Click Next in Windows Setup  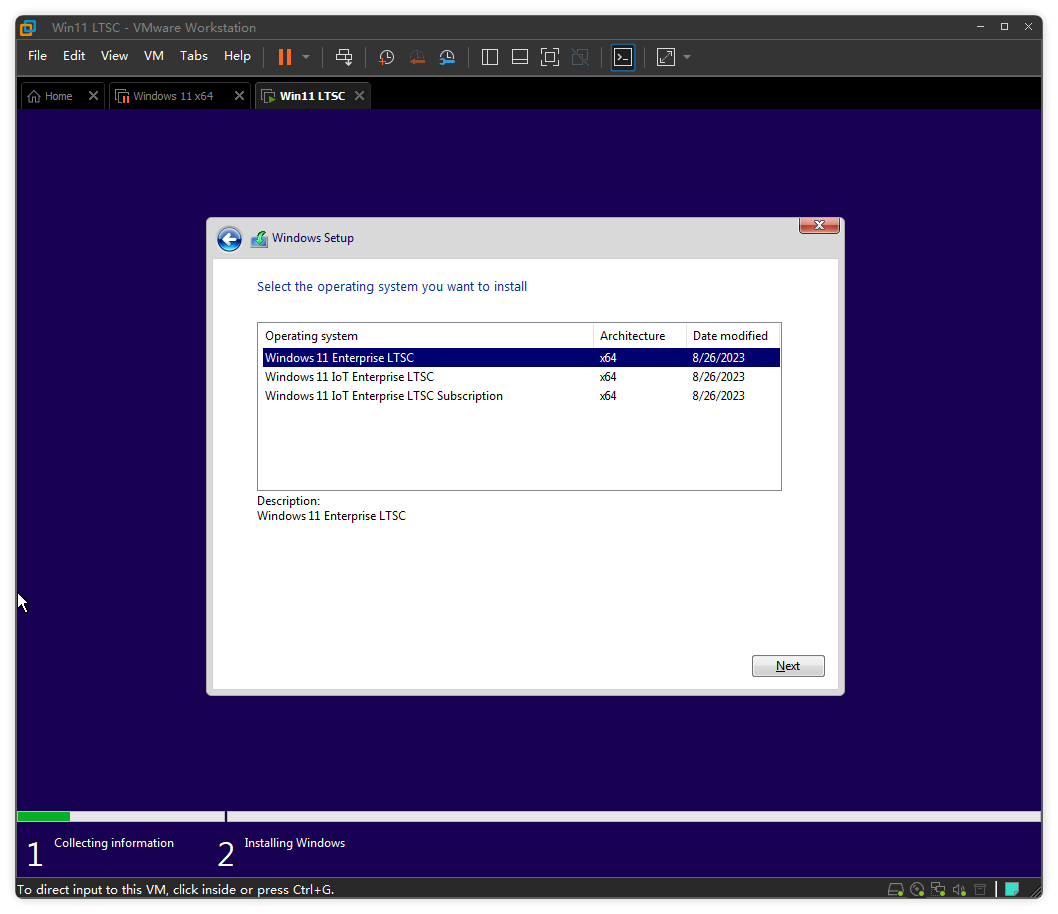788,666
